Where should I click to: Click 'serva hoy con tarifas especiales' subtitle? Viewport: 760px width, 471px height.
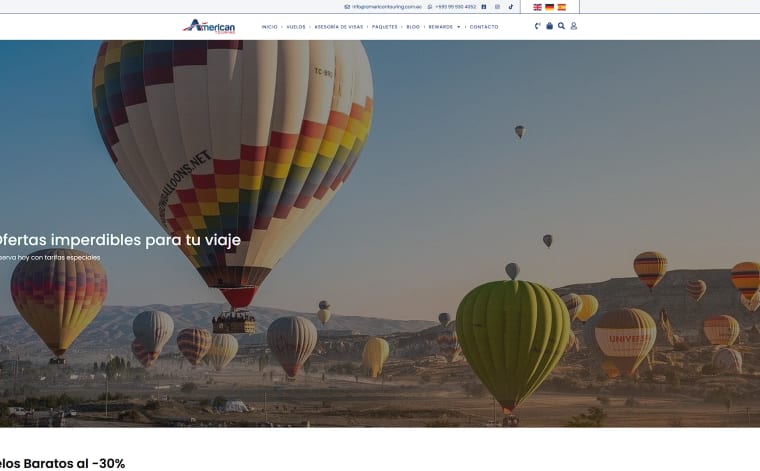(x=50, y=257)
